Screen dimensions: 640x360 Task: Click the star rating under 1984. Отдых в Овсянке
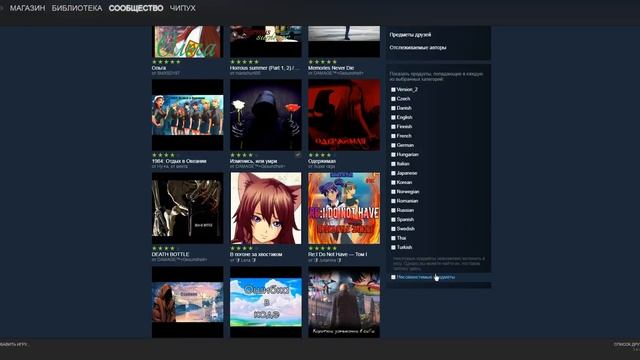tap(166, 155)
